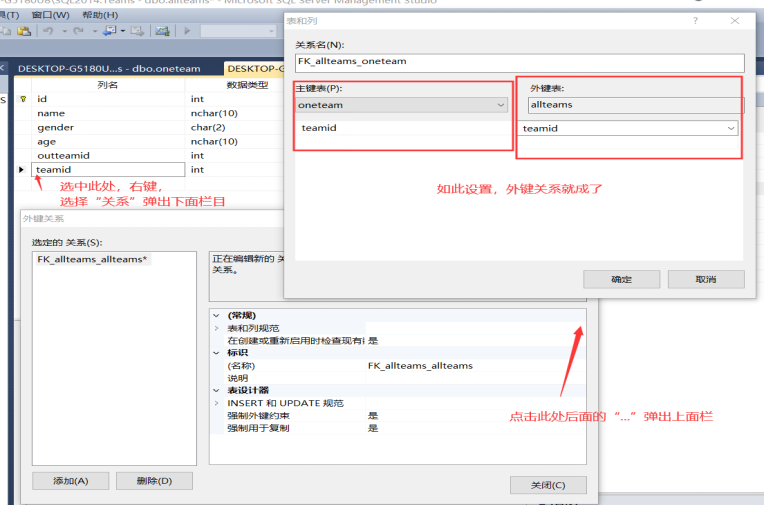Click the Navigate Backward toolbar icon
Screen dimensions: 765x505
click(109, 31)
